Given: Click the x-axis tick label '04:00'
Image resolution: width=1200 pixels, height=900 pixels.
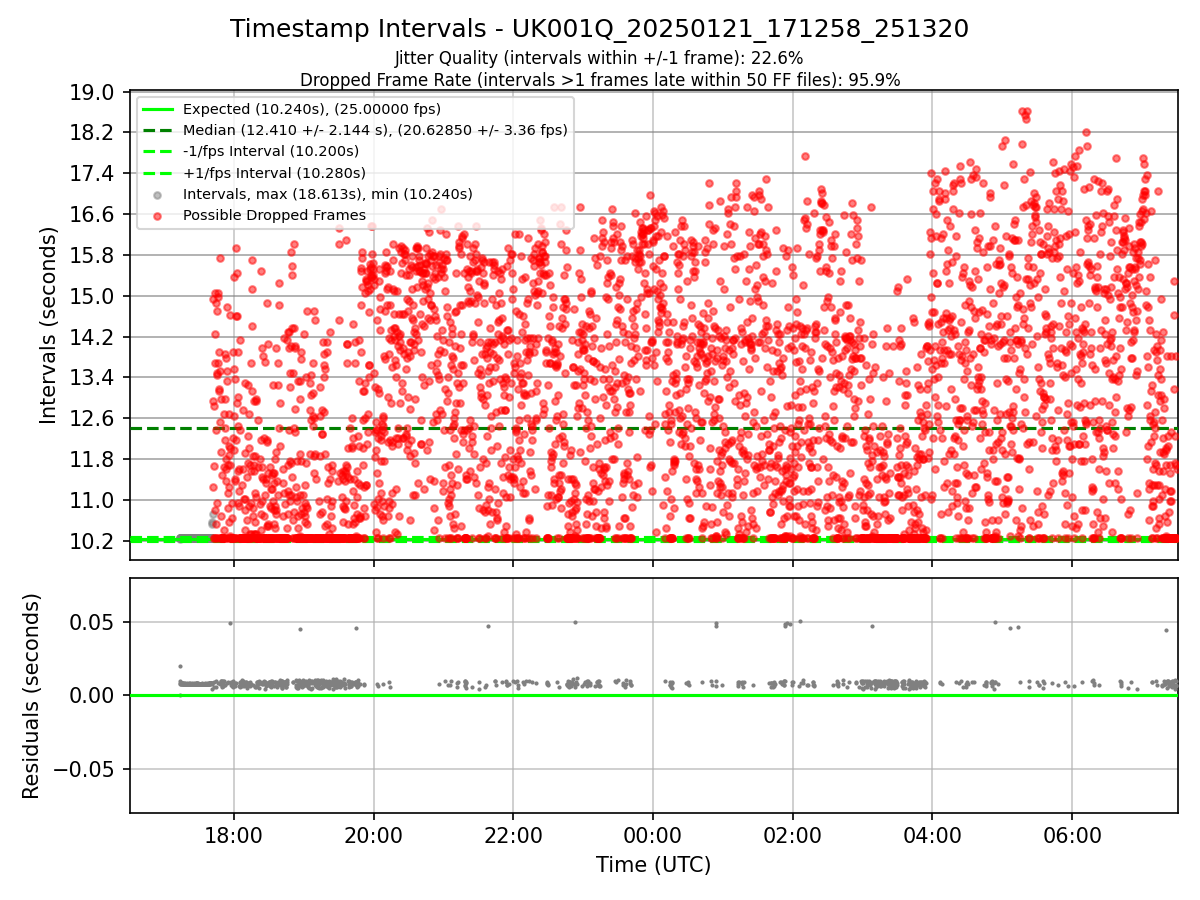Looking at the screenshot, I should pos(932,834).
